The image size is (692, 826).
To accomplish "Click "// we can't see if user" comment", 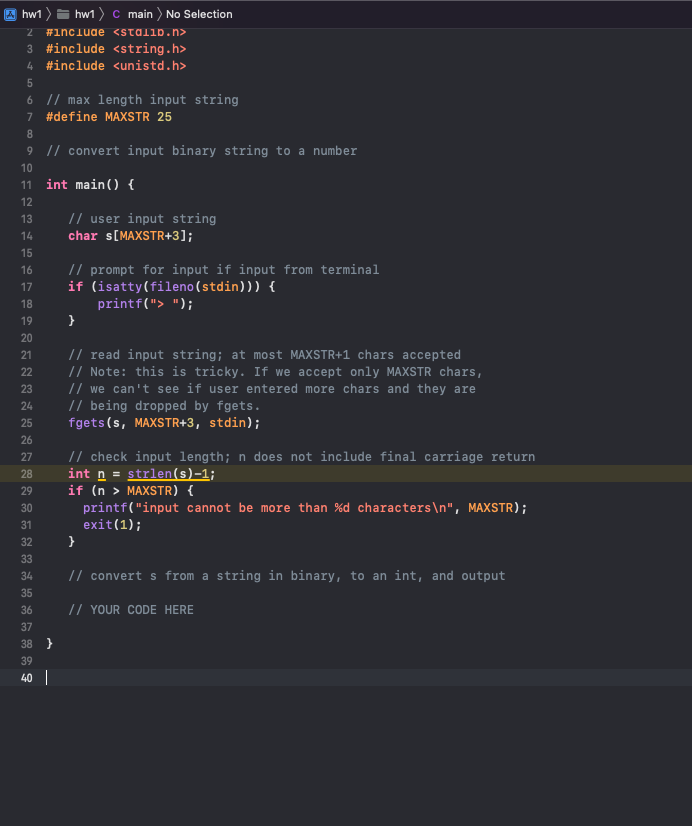I will (x=272, y=389).
